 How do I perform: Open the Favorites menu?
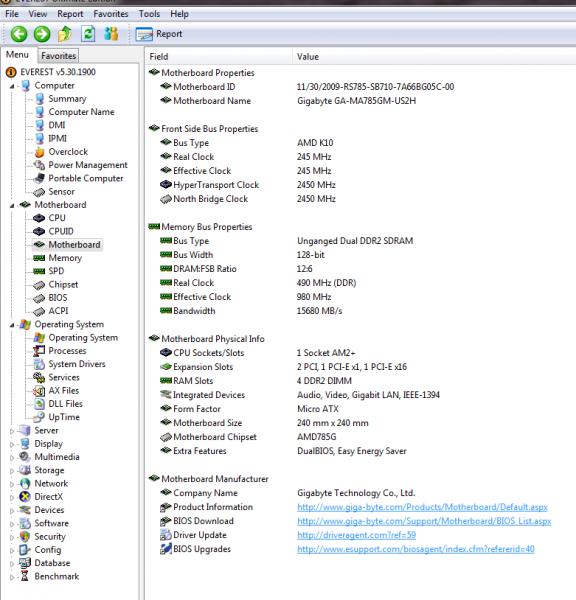pyautogui.click(x=111, y=14)
